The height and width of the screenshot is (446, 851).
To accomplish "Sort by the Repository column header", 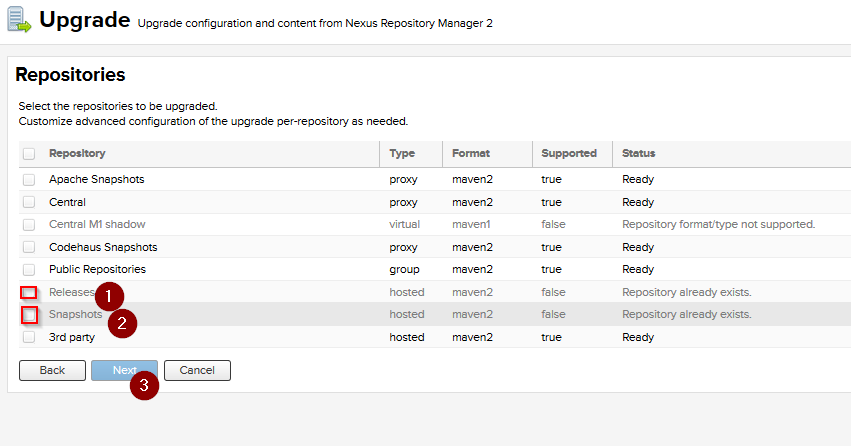I will [x=78, y=153].
